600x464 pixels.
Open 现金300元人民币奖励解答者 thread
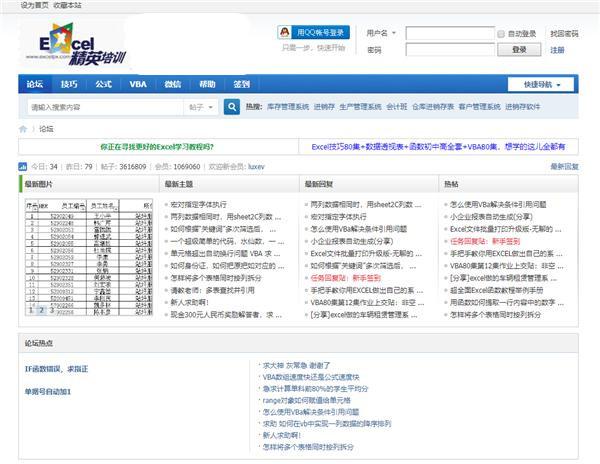click(226, 315)
